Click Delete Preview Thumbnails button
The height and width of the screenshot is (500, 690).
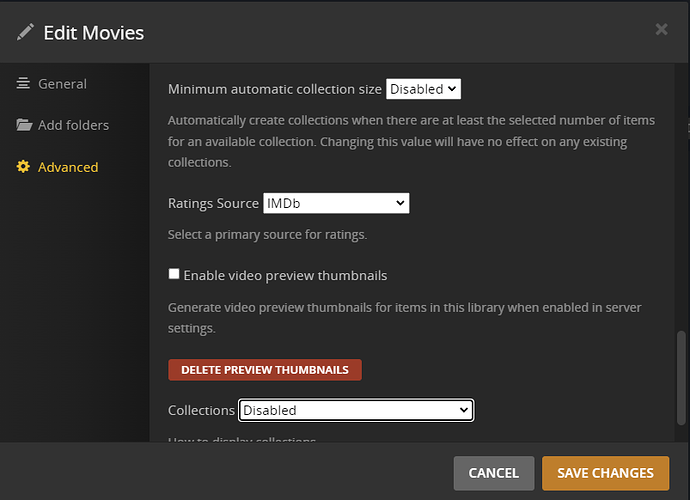click(x=265, y=370)
